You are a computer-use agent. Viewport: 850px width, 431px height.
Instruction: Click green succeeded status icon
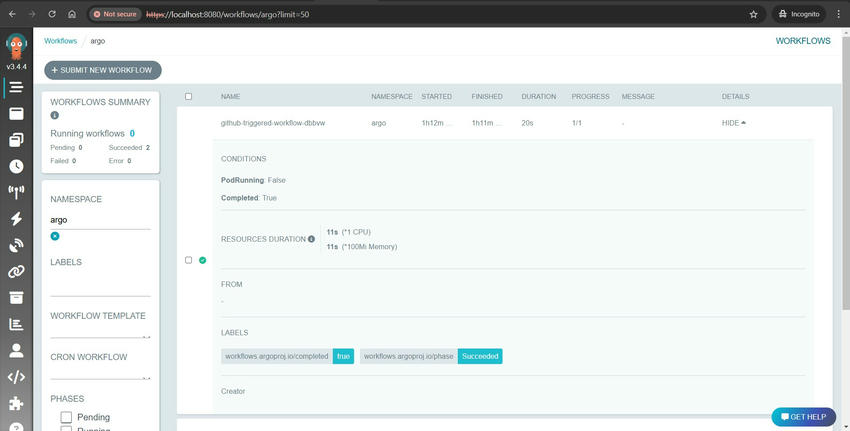[202, 260]
